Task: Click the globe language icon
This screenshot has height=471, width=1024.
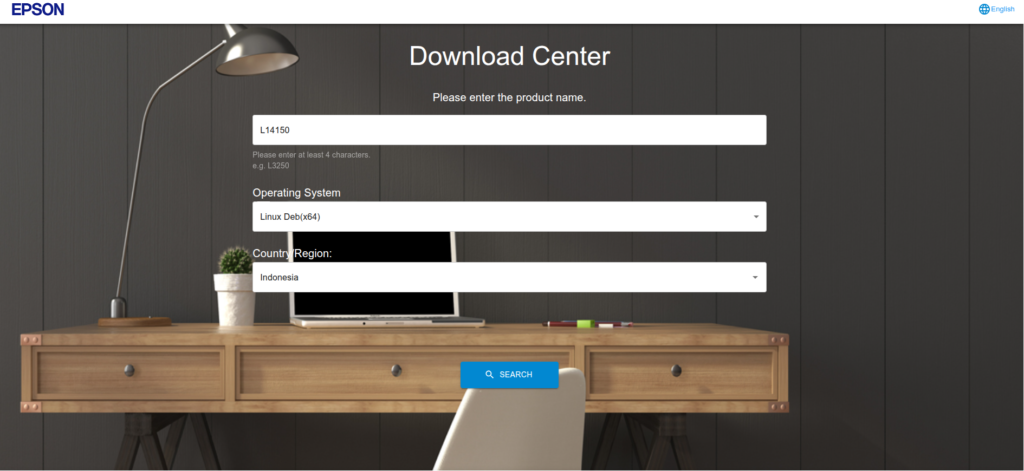Action: 984,9
